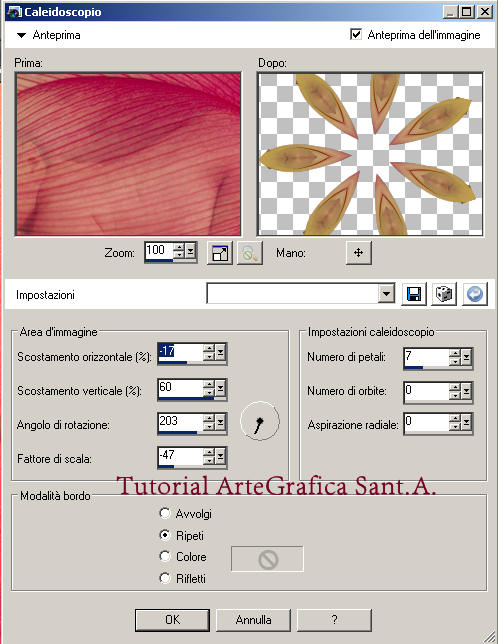
Task: Click the Mano pan arrows button
Action: click(358, 253)
